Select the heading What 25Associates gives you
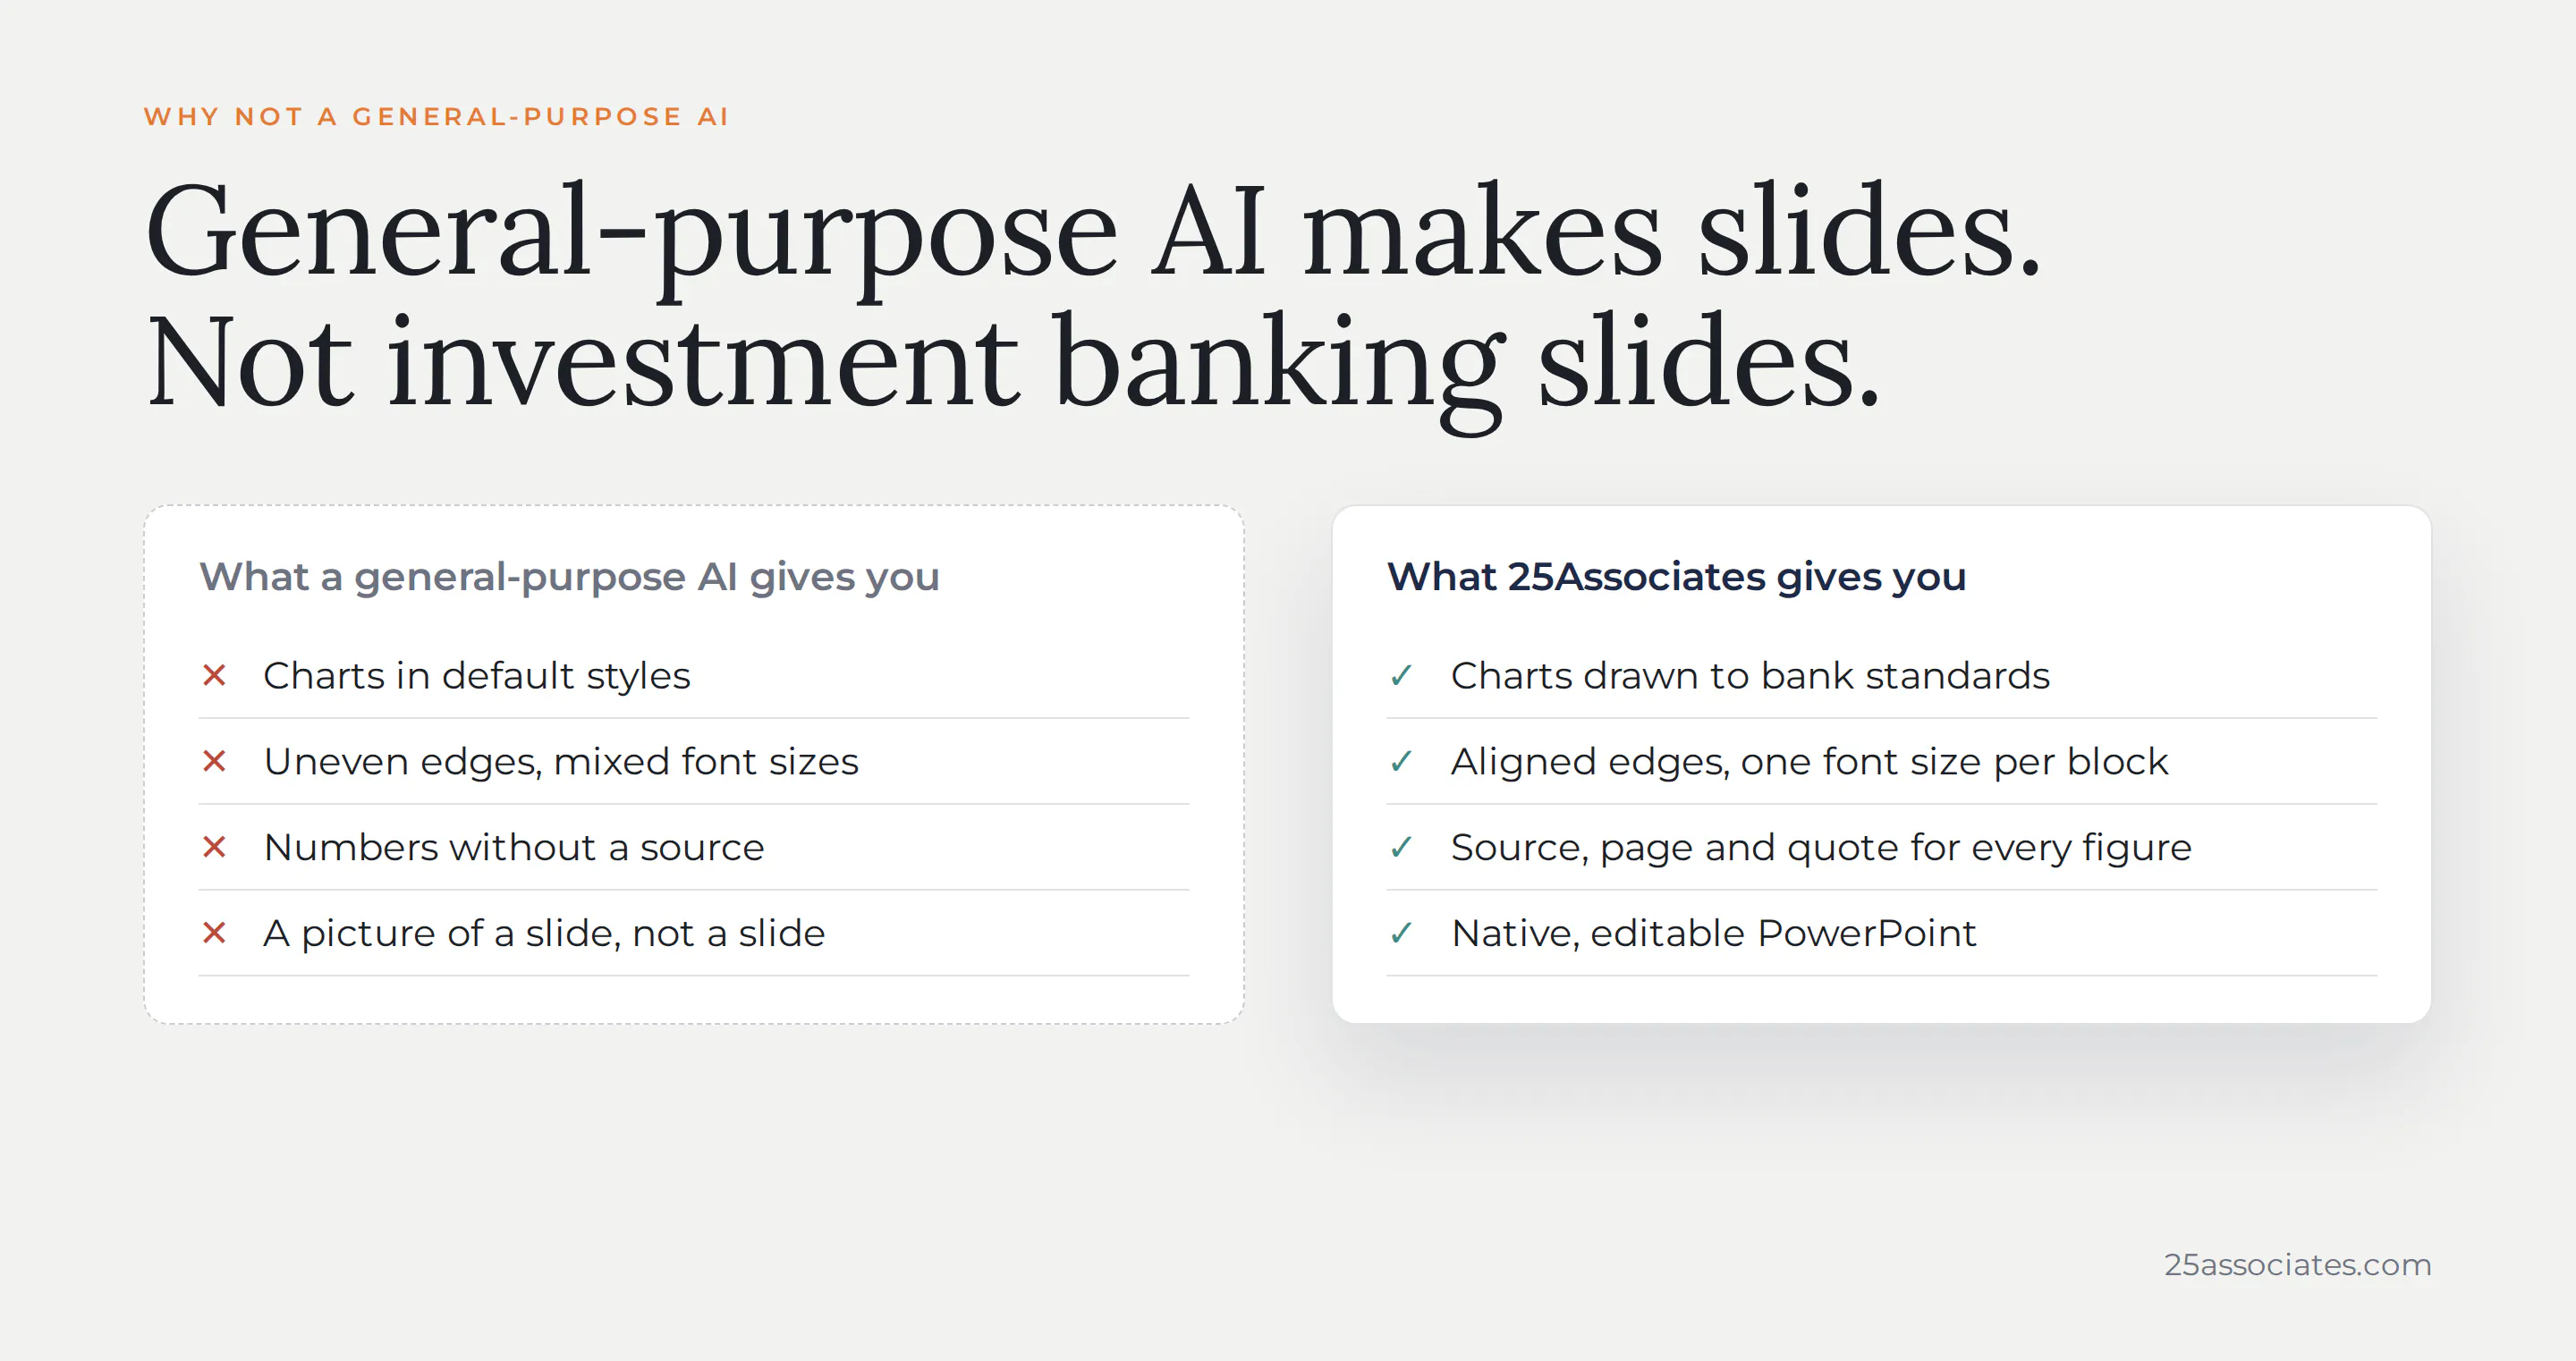The height and width of the screenshot is (1361, 2576). (x=1676, y=578)
